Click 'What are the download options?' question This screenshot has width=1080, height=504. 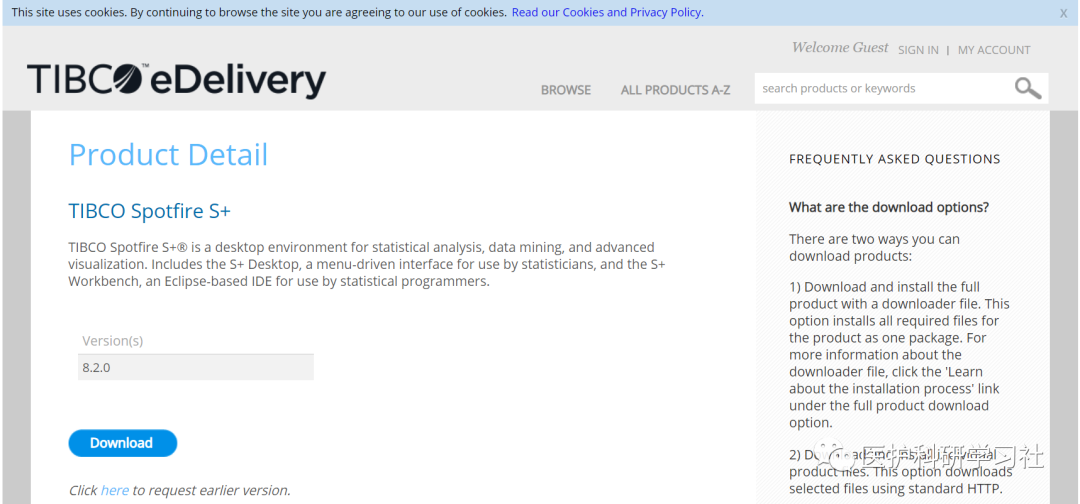click(889, 207)
